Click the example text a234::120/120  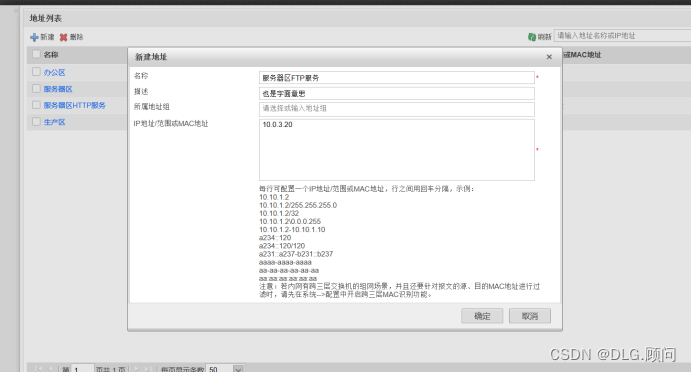click(x=282, y=246)
